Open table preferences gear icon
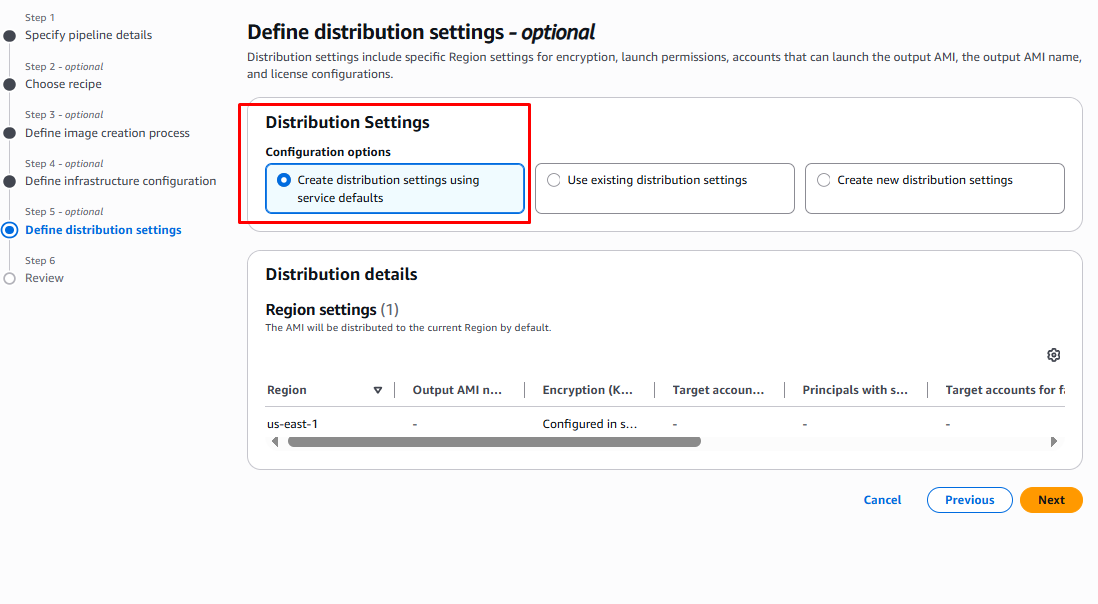This screenshot has width=1098, height=604. click(x=1053, y=355)
